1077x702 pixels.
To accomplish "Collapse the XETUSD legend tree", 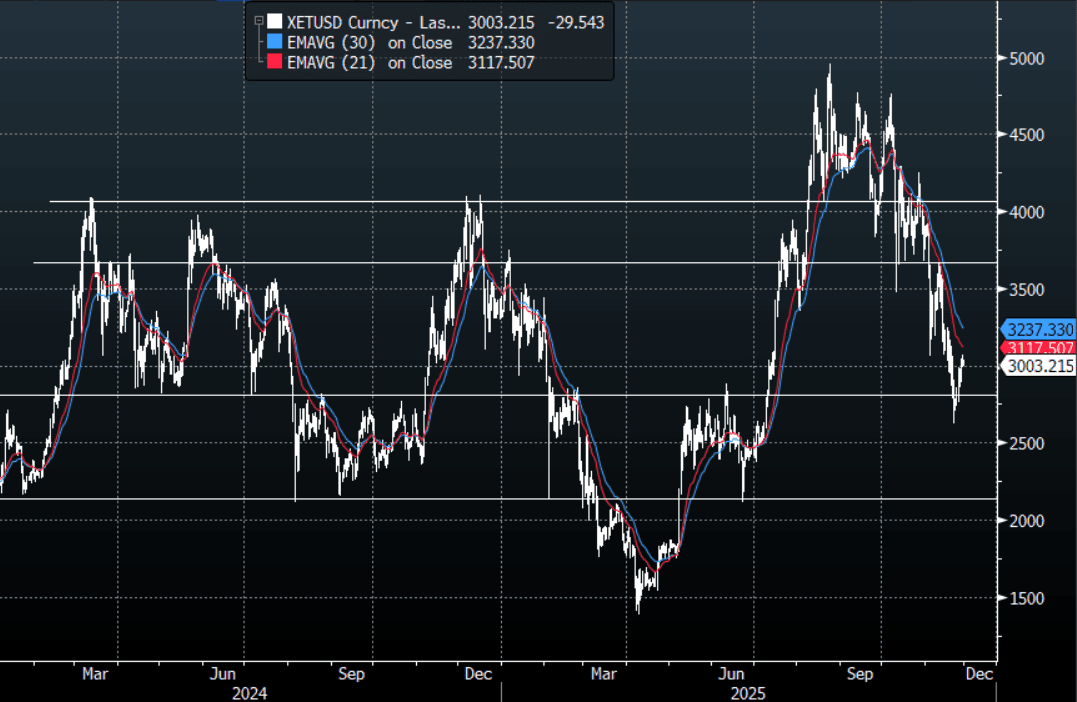I will 258,21.
